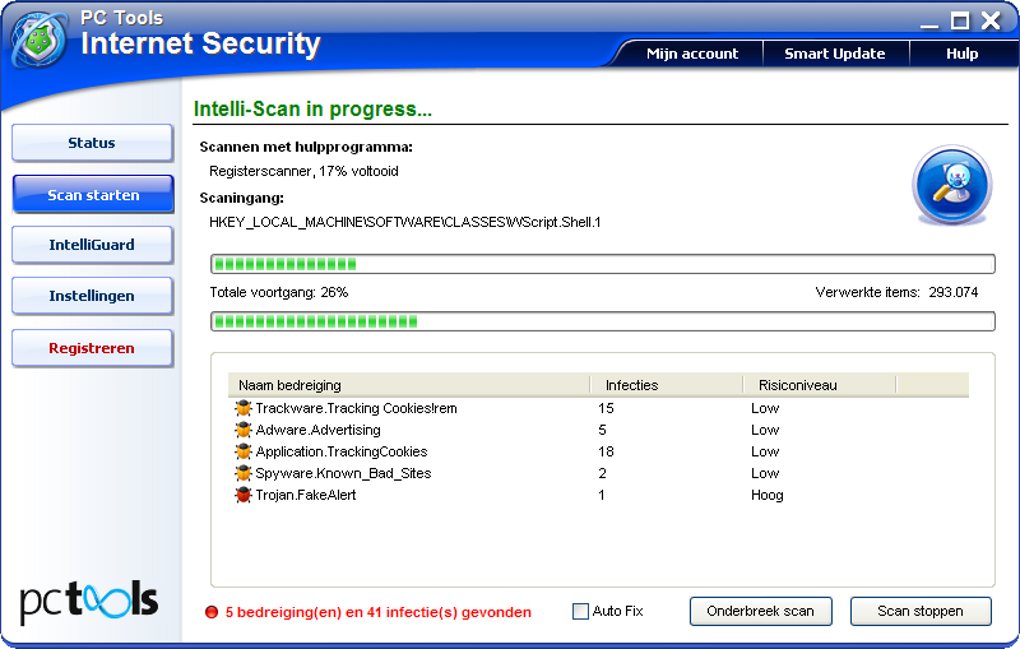Close the Internet Security window

point(991,21)
